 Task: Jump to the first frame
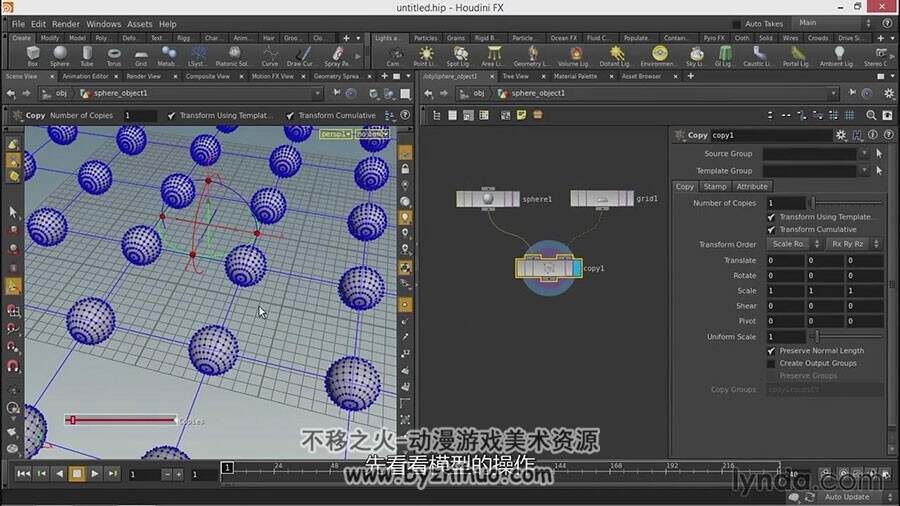(x=23, y=474)
